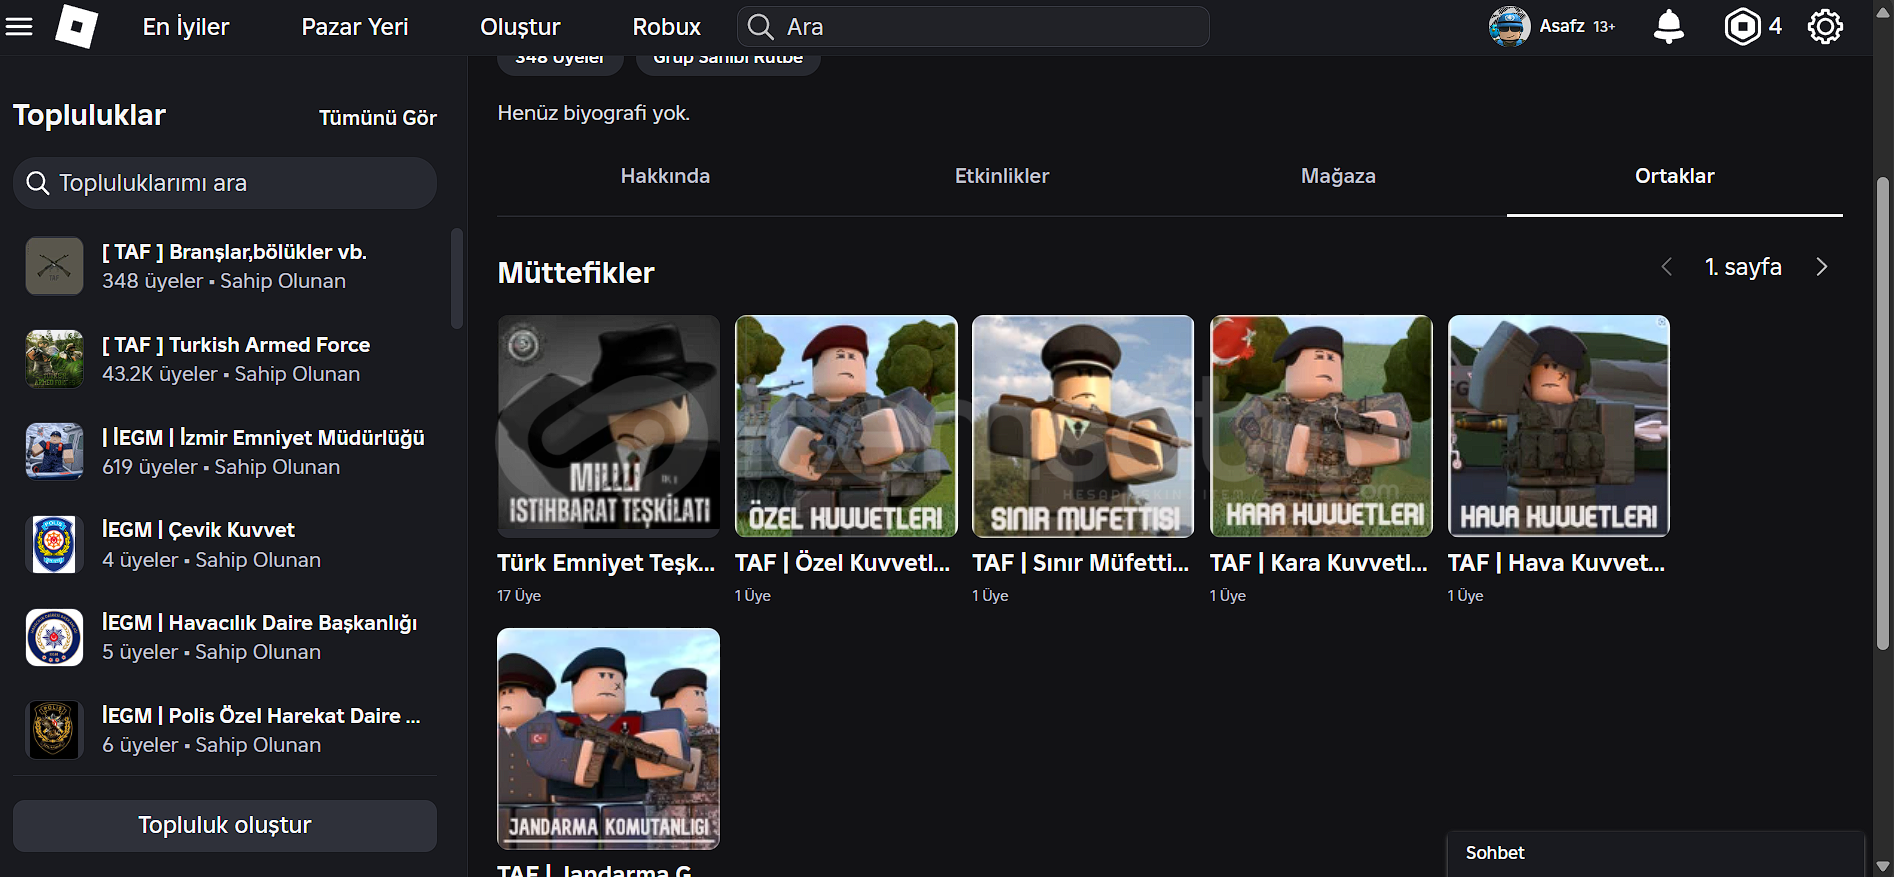Viewport: 1894px width, 877px height.
Task: Open the Robux balance icon
Action: (x=1742, y=27)
